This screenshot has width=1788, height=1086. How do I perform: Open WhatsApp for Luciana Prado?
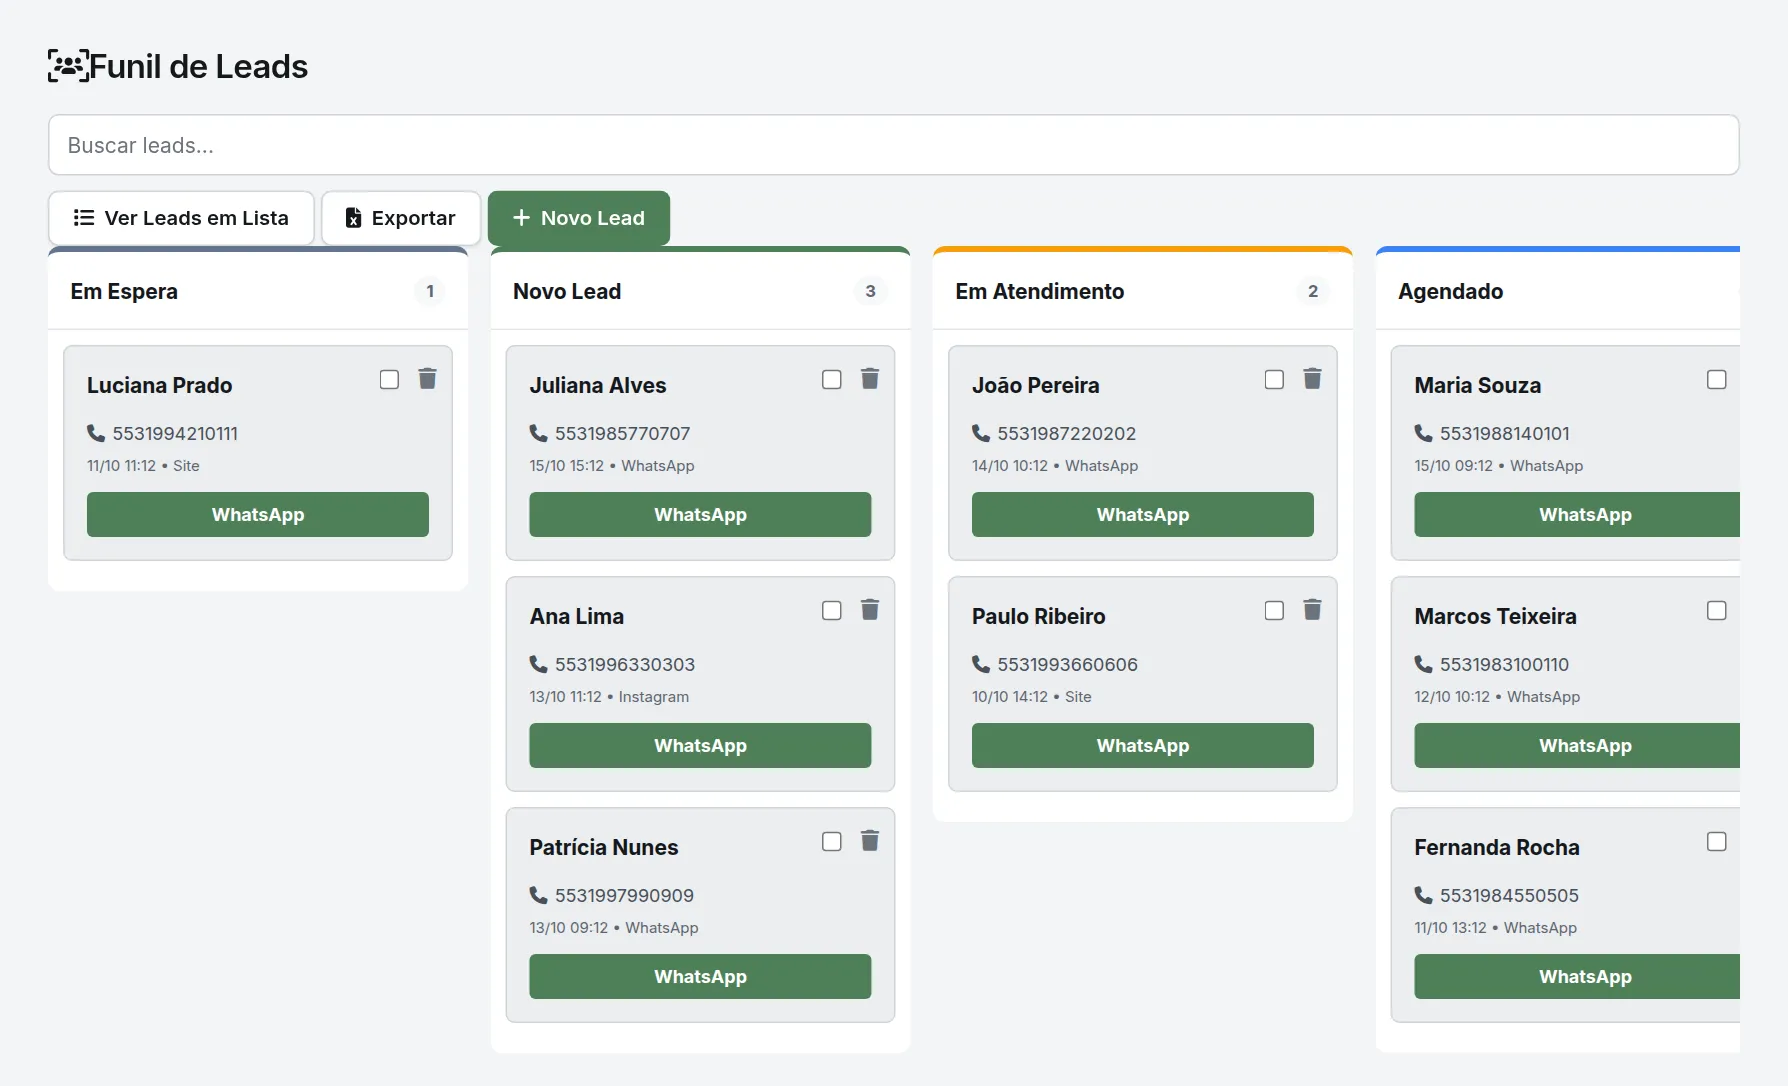pyautogui.click(x=258, y=514)
